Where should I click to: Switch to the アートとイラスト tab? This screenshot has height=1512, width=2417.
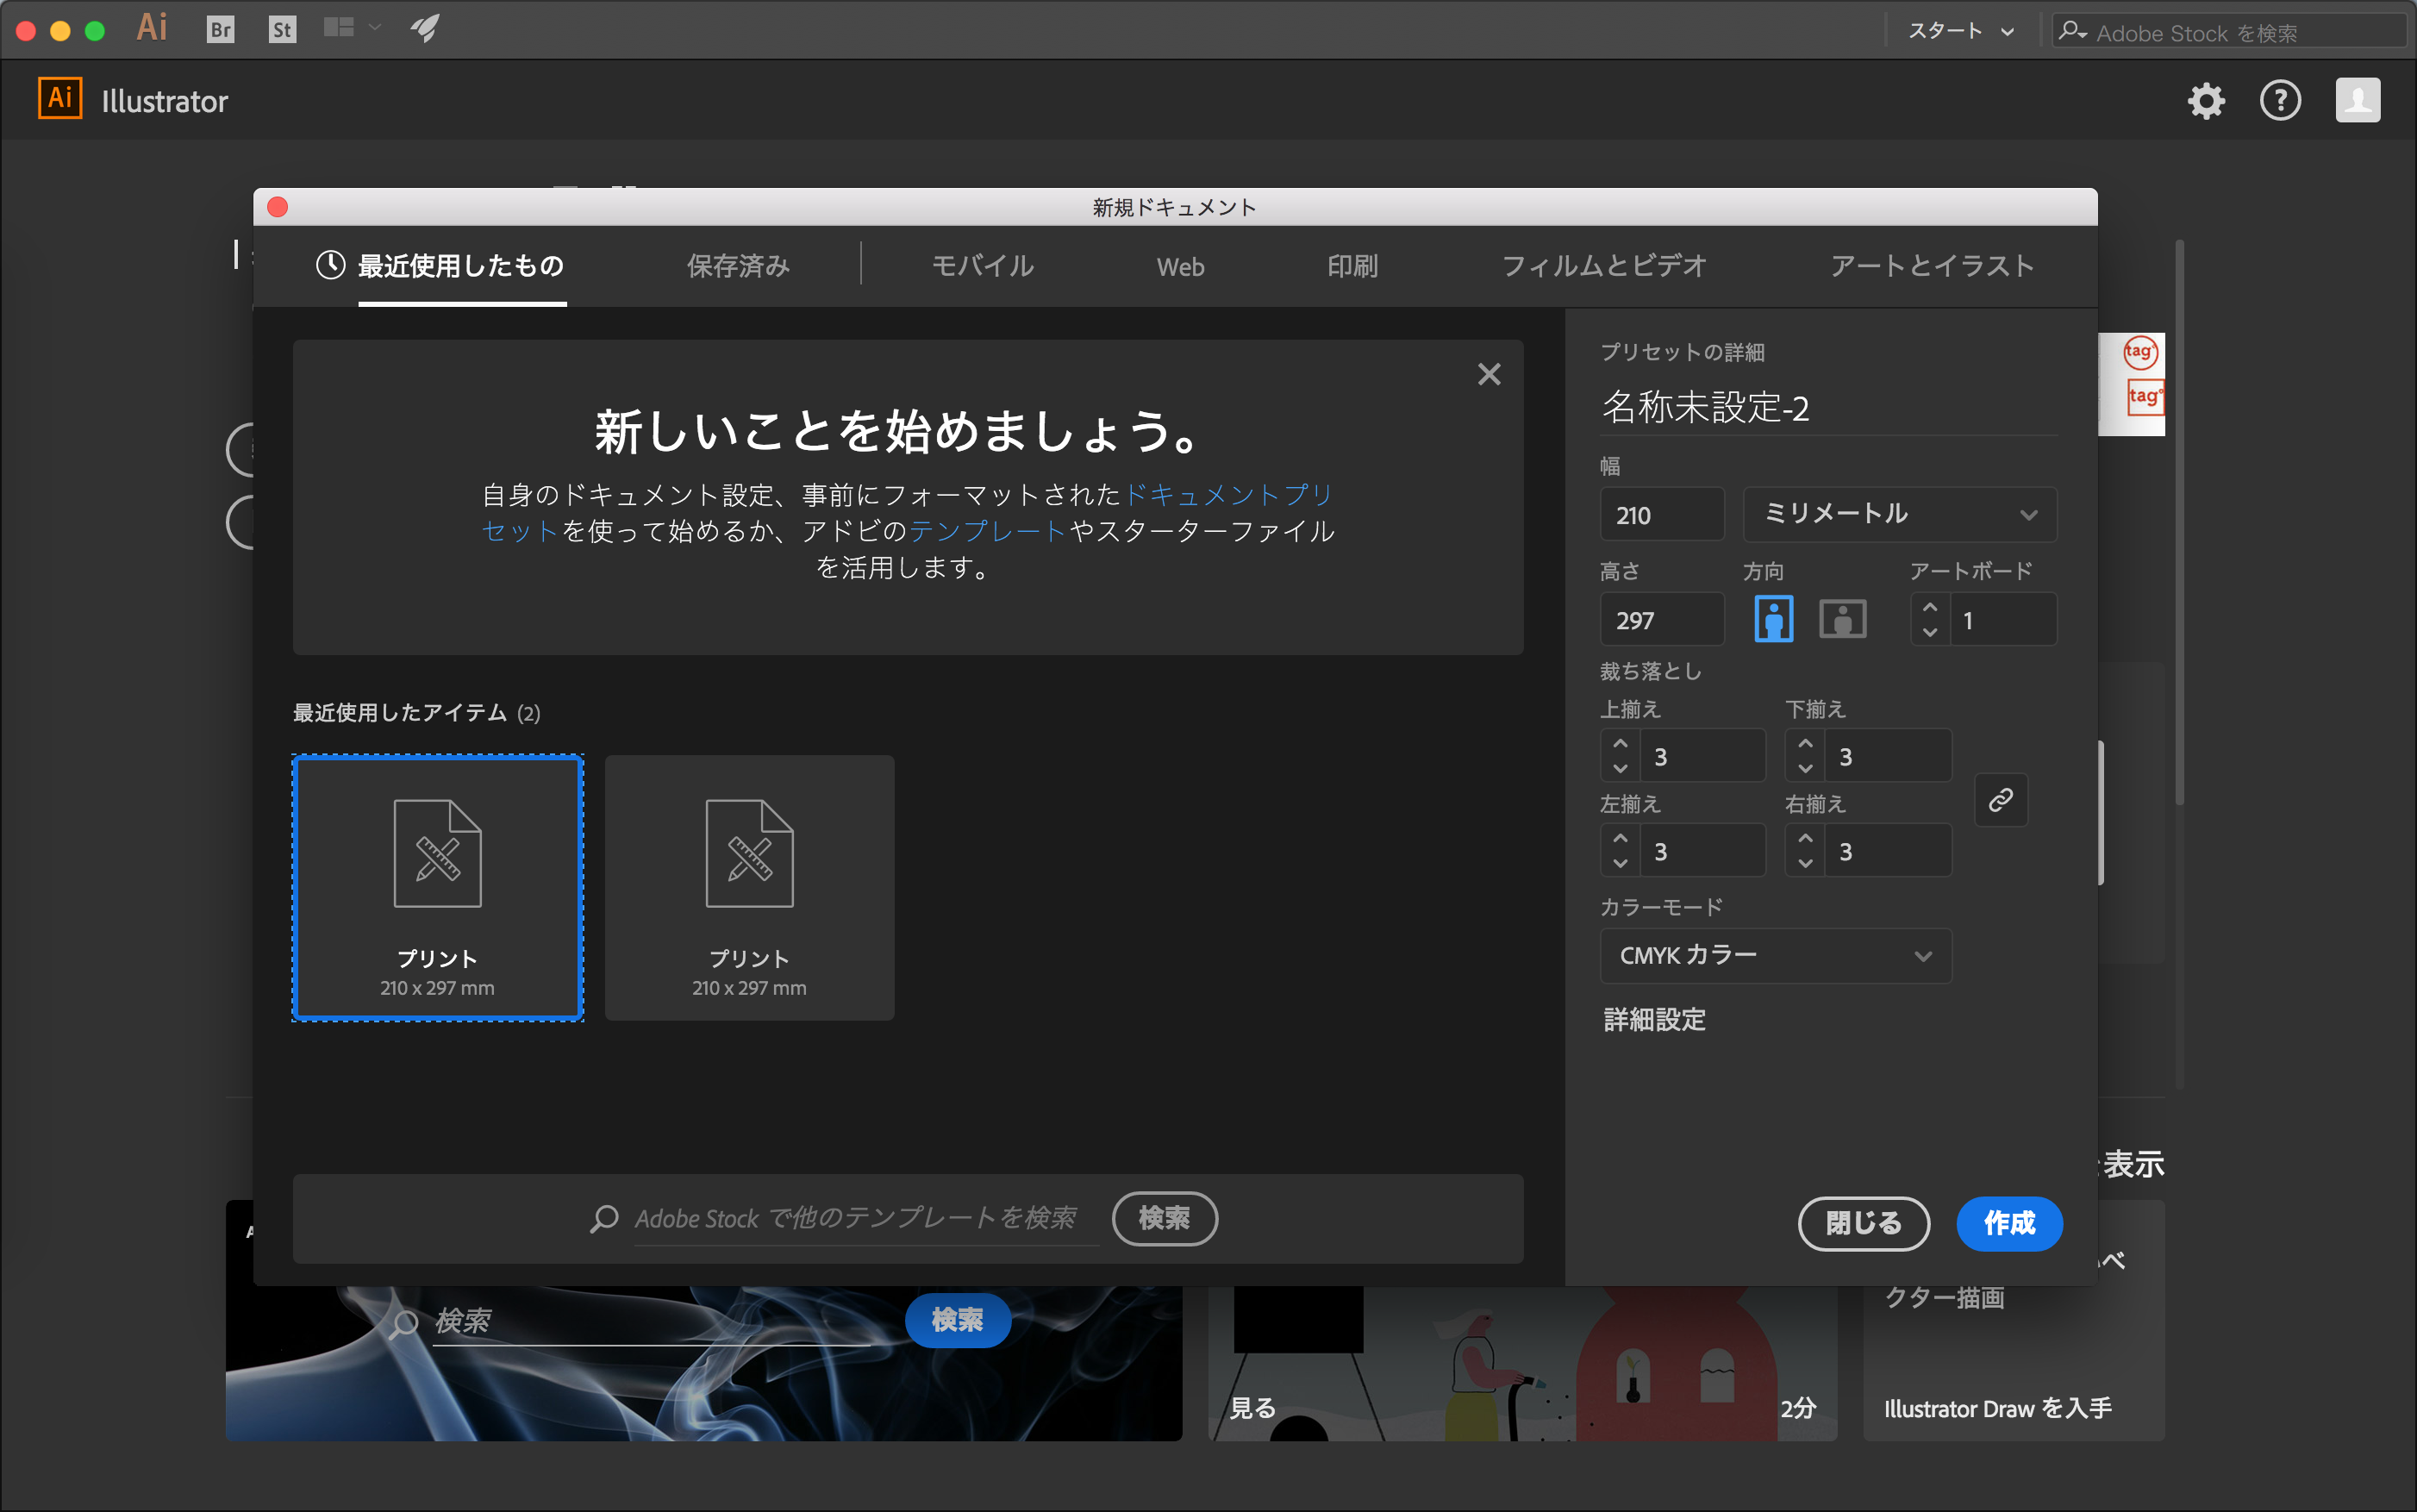point(1932,266)
